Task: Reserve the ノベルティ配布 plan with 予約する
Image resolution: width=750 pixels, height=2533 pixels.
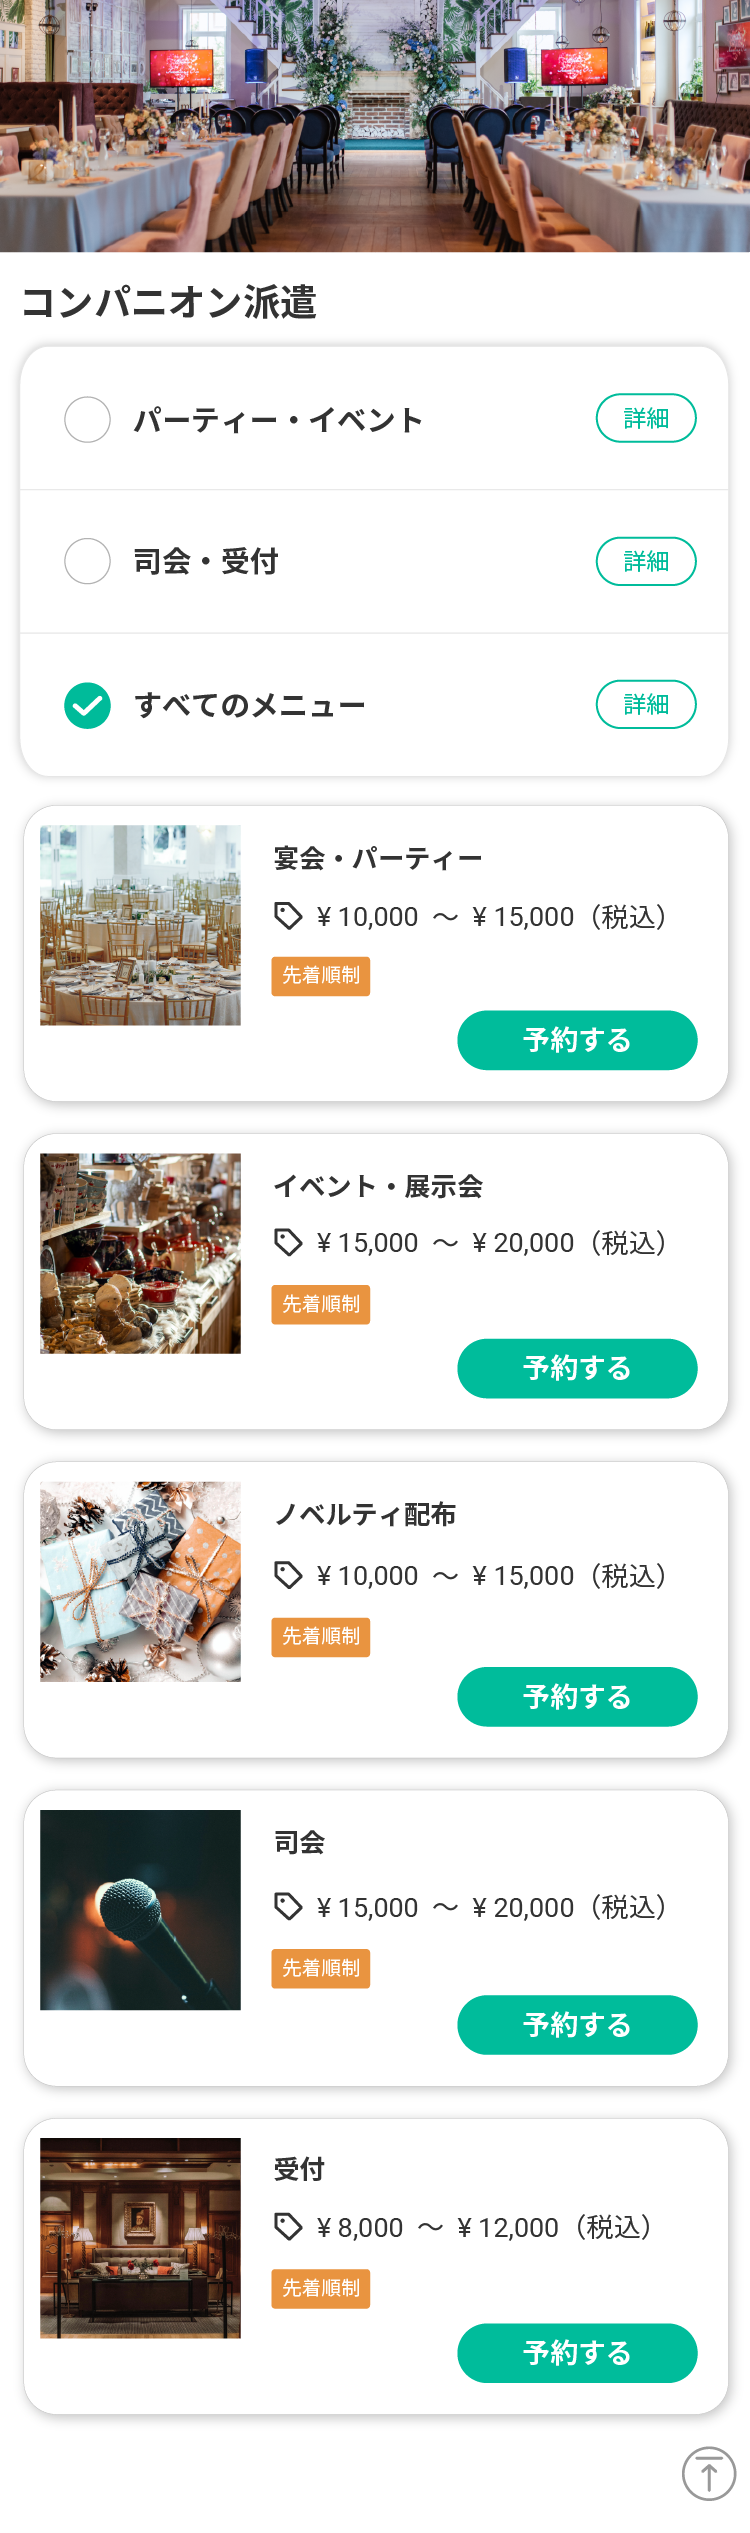Action: tap(577, 1696)
